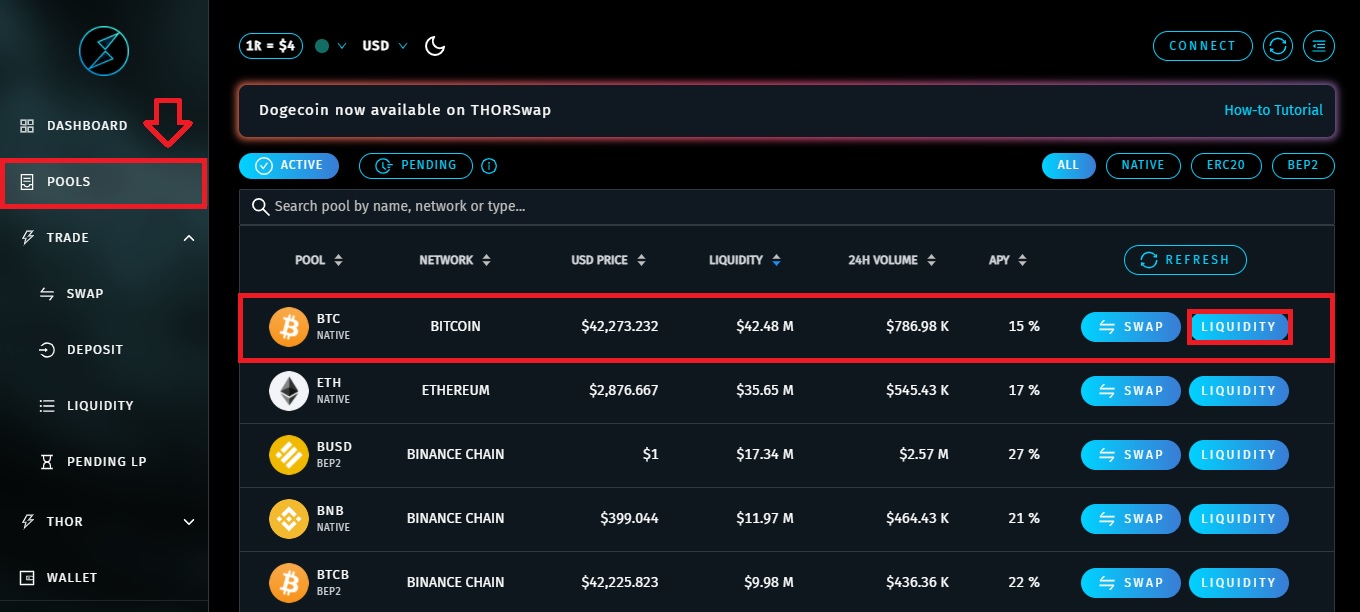
Task: Filter pools by Native
Action: pos(1143,166)
